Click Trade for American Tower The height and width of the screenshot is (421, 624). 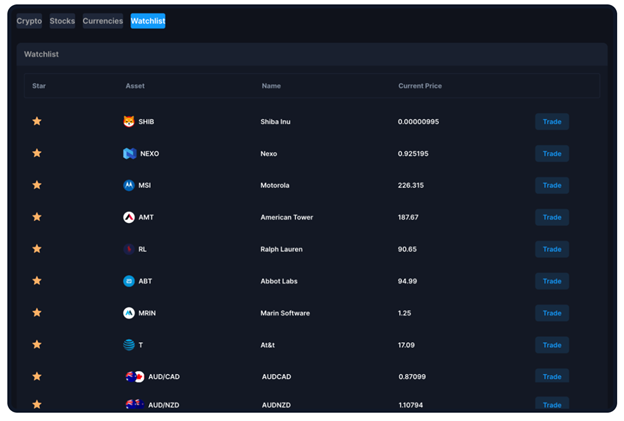point(552,217)
